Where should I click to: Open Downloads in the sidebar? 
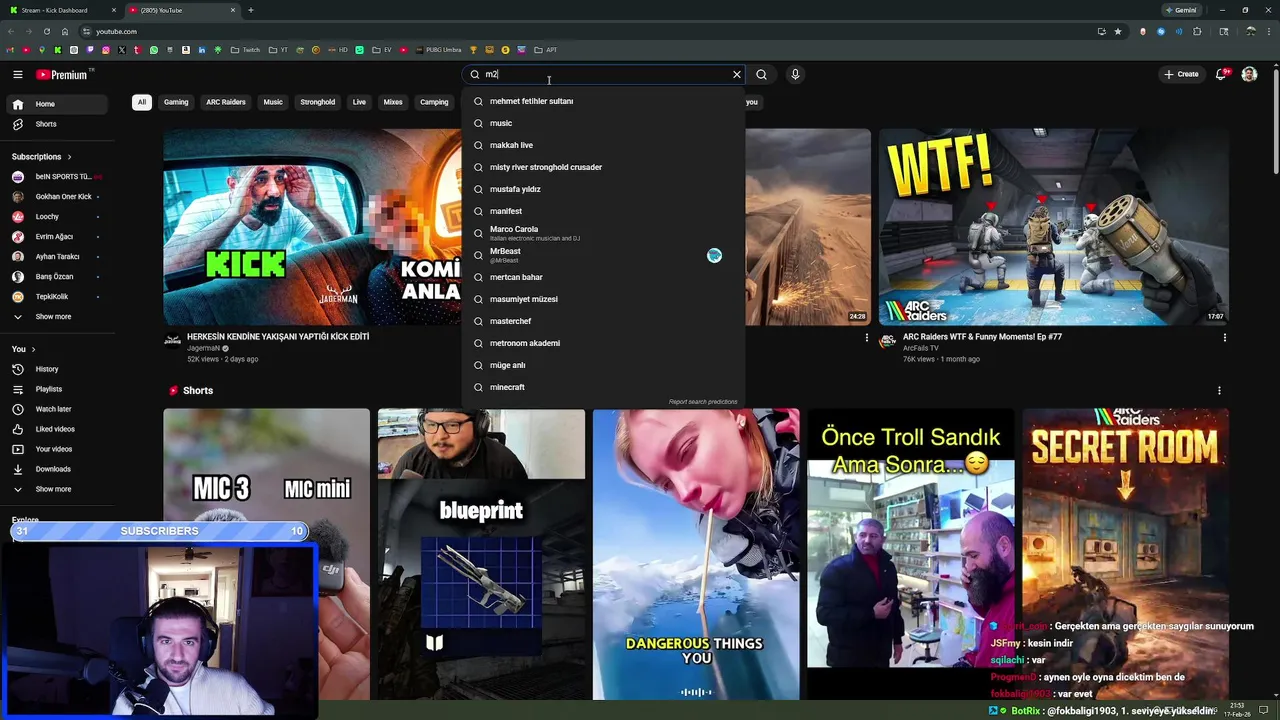[57, 469]
